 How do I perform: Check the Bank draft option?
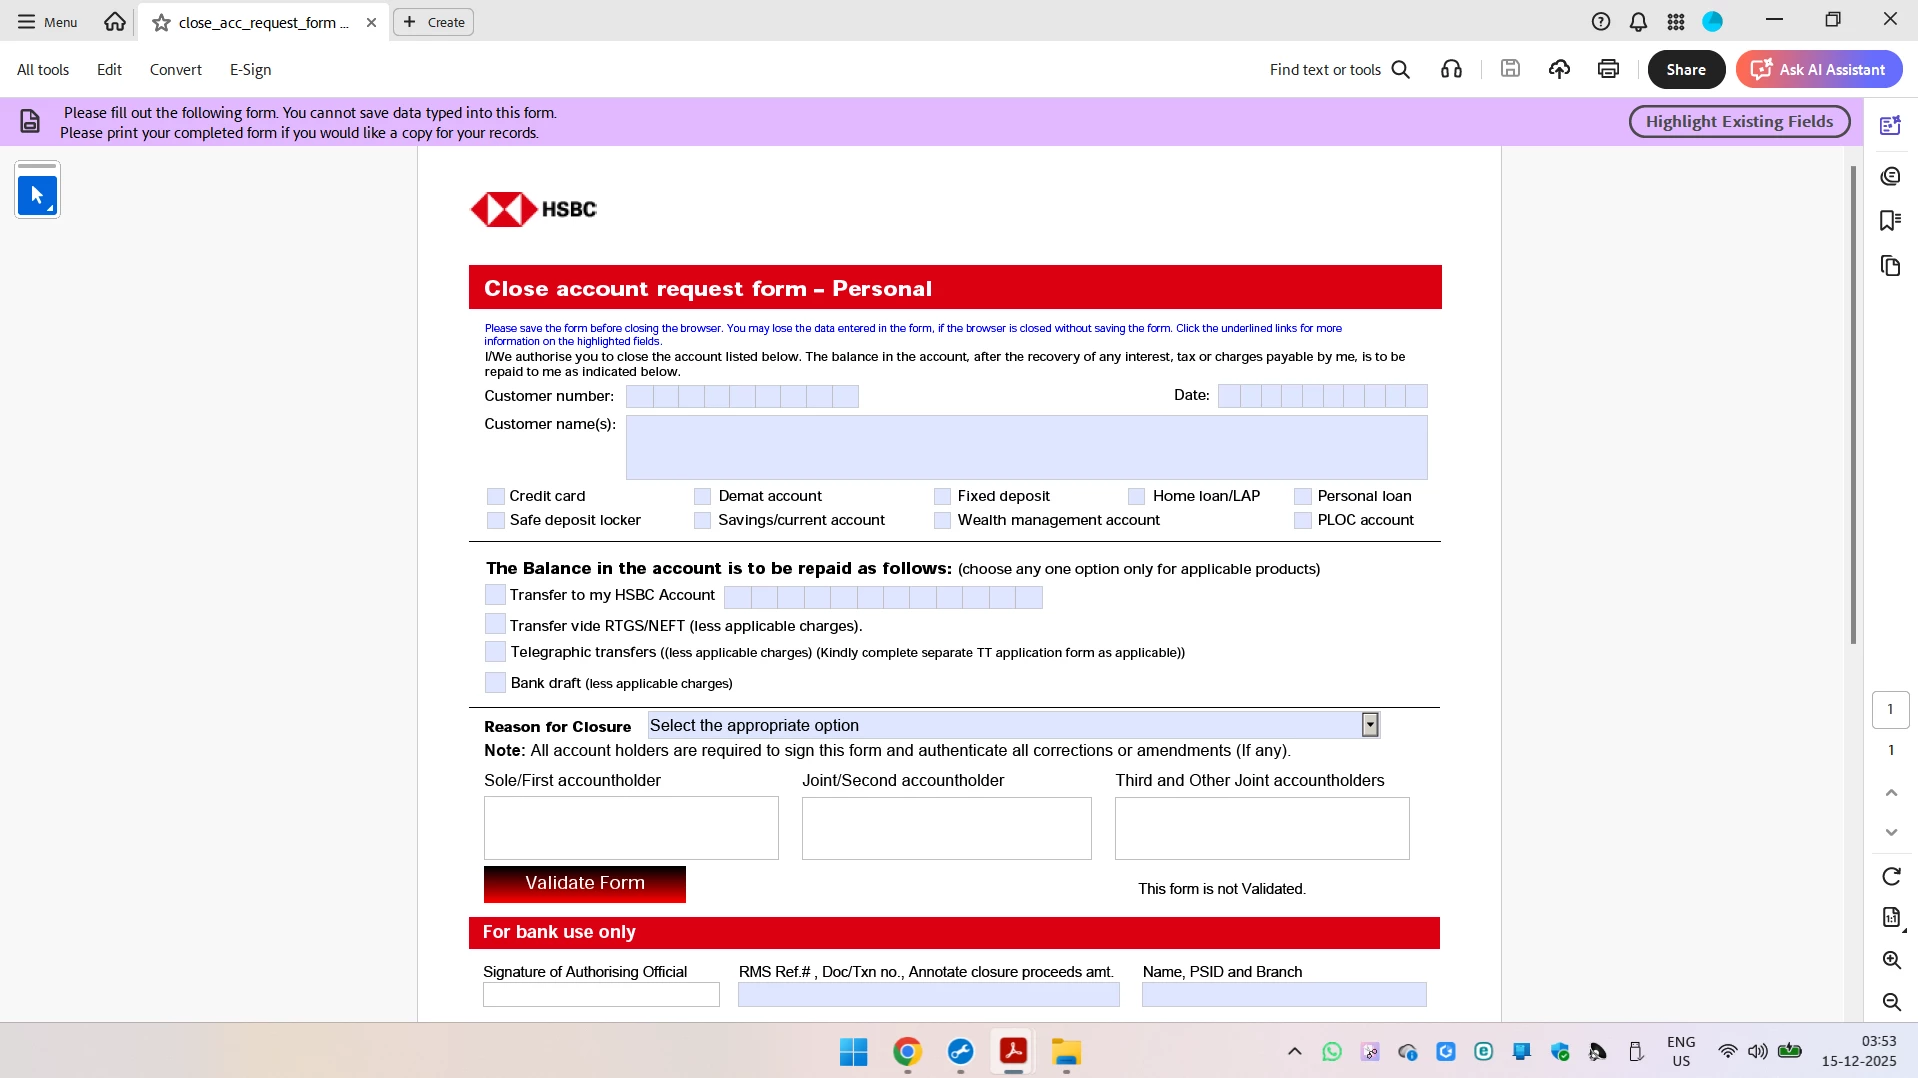[495, 683]
